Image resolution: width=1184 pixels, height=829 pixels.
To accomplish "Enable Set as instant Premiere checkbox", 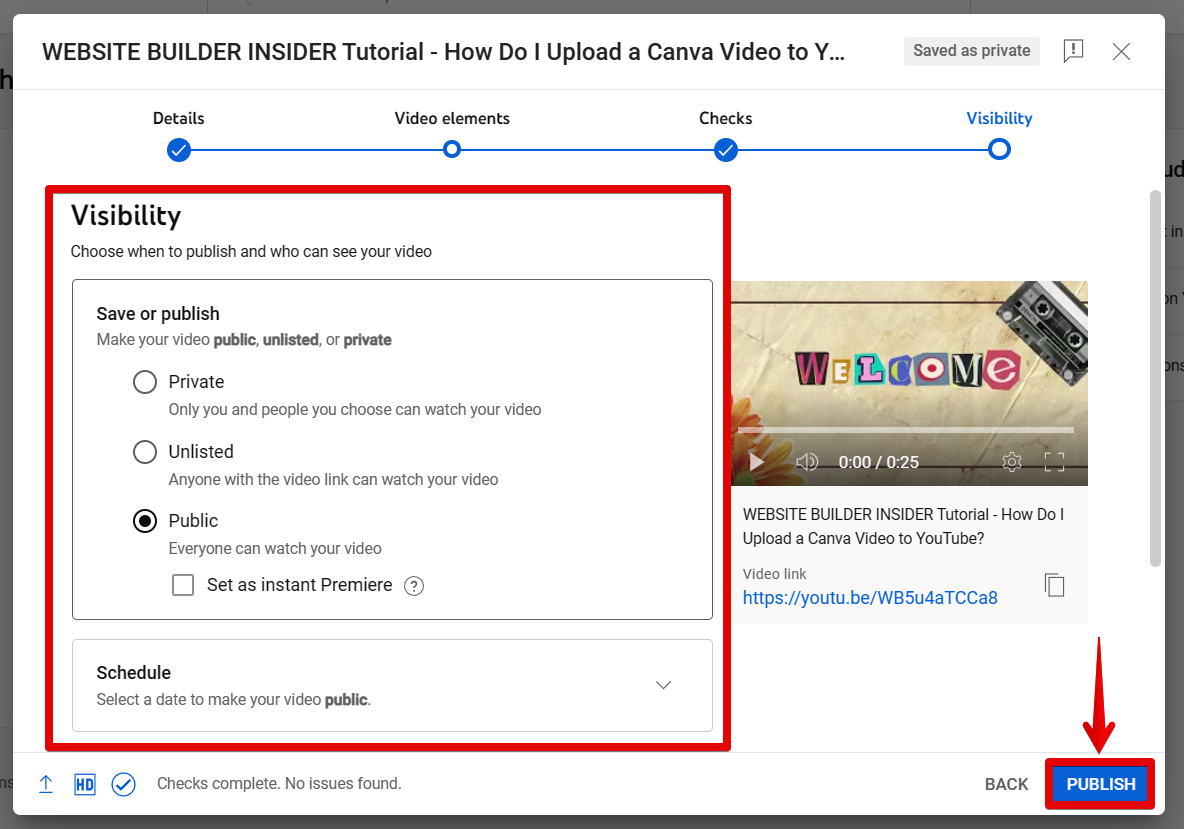I will (183, 585).
